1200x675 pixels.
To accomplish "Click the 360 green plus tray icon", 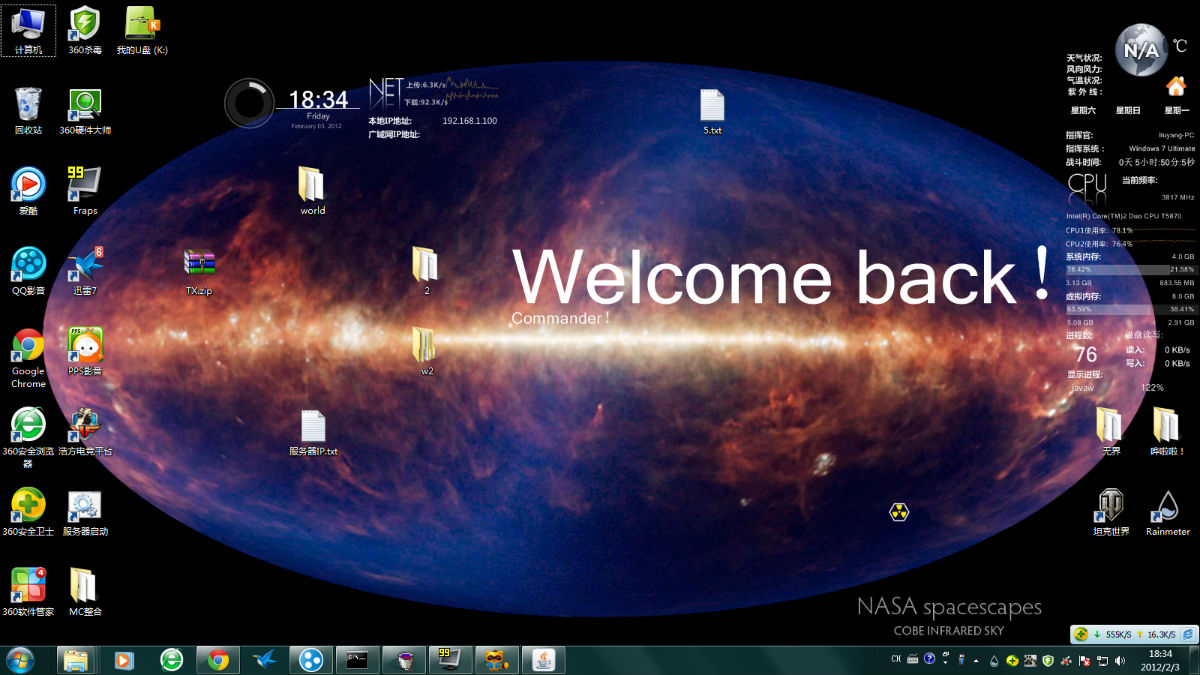I will tap(1013, 660).
